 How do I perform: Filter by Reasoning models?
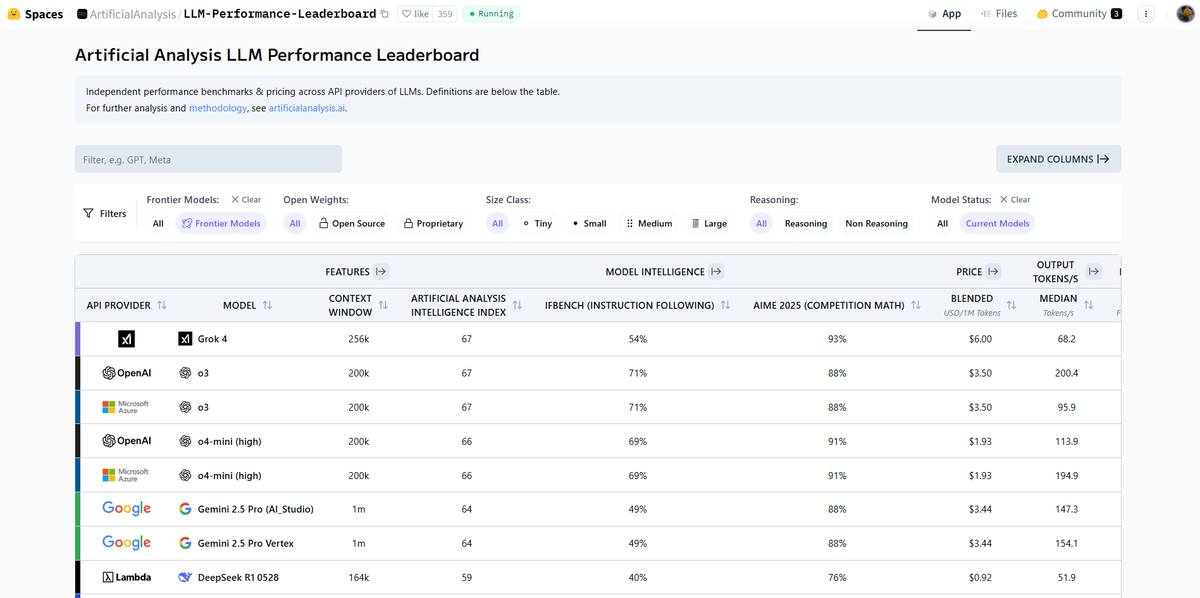click(806, 223)
